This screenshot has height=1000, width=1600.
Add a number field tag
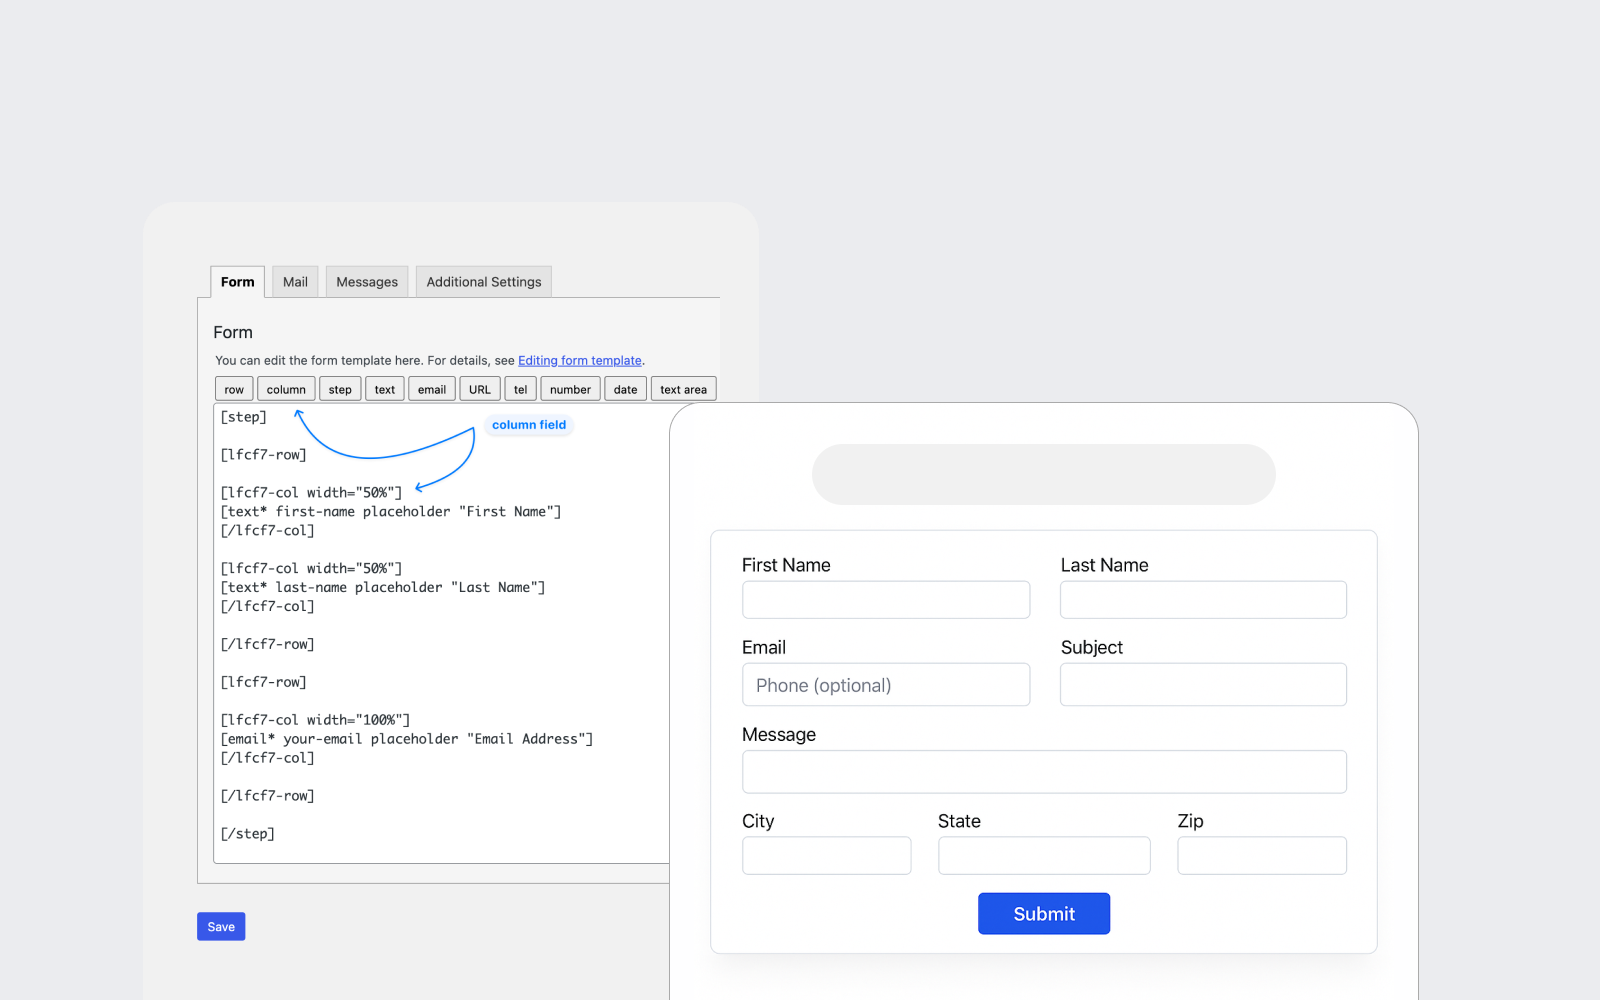point(570,389)
